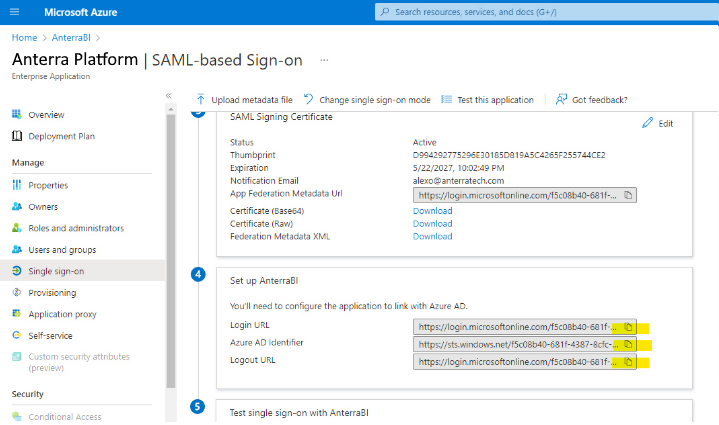
Task: Go to Home breadcrumb
Action: pyautogui.click(x=24, y=38)
